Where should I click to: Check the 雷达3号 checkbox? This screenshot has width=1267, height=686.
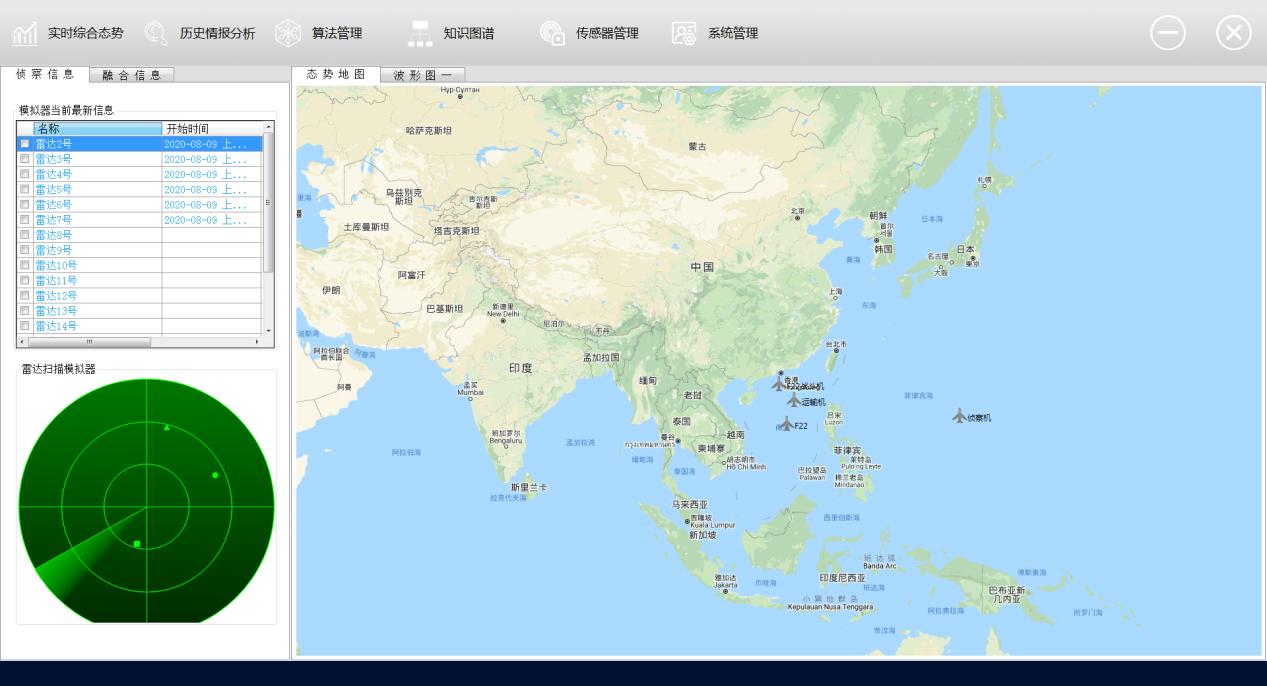pos(25,159)
